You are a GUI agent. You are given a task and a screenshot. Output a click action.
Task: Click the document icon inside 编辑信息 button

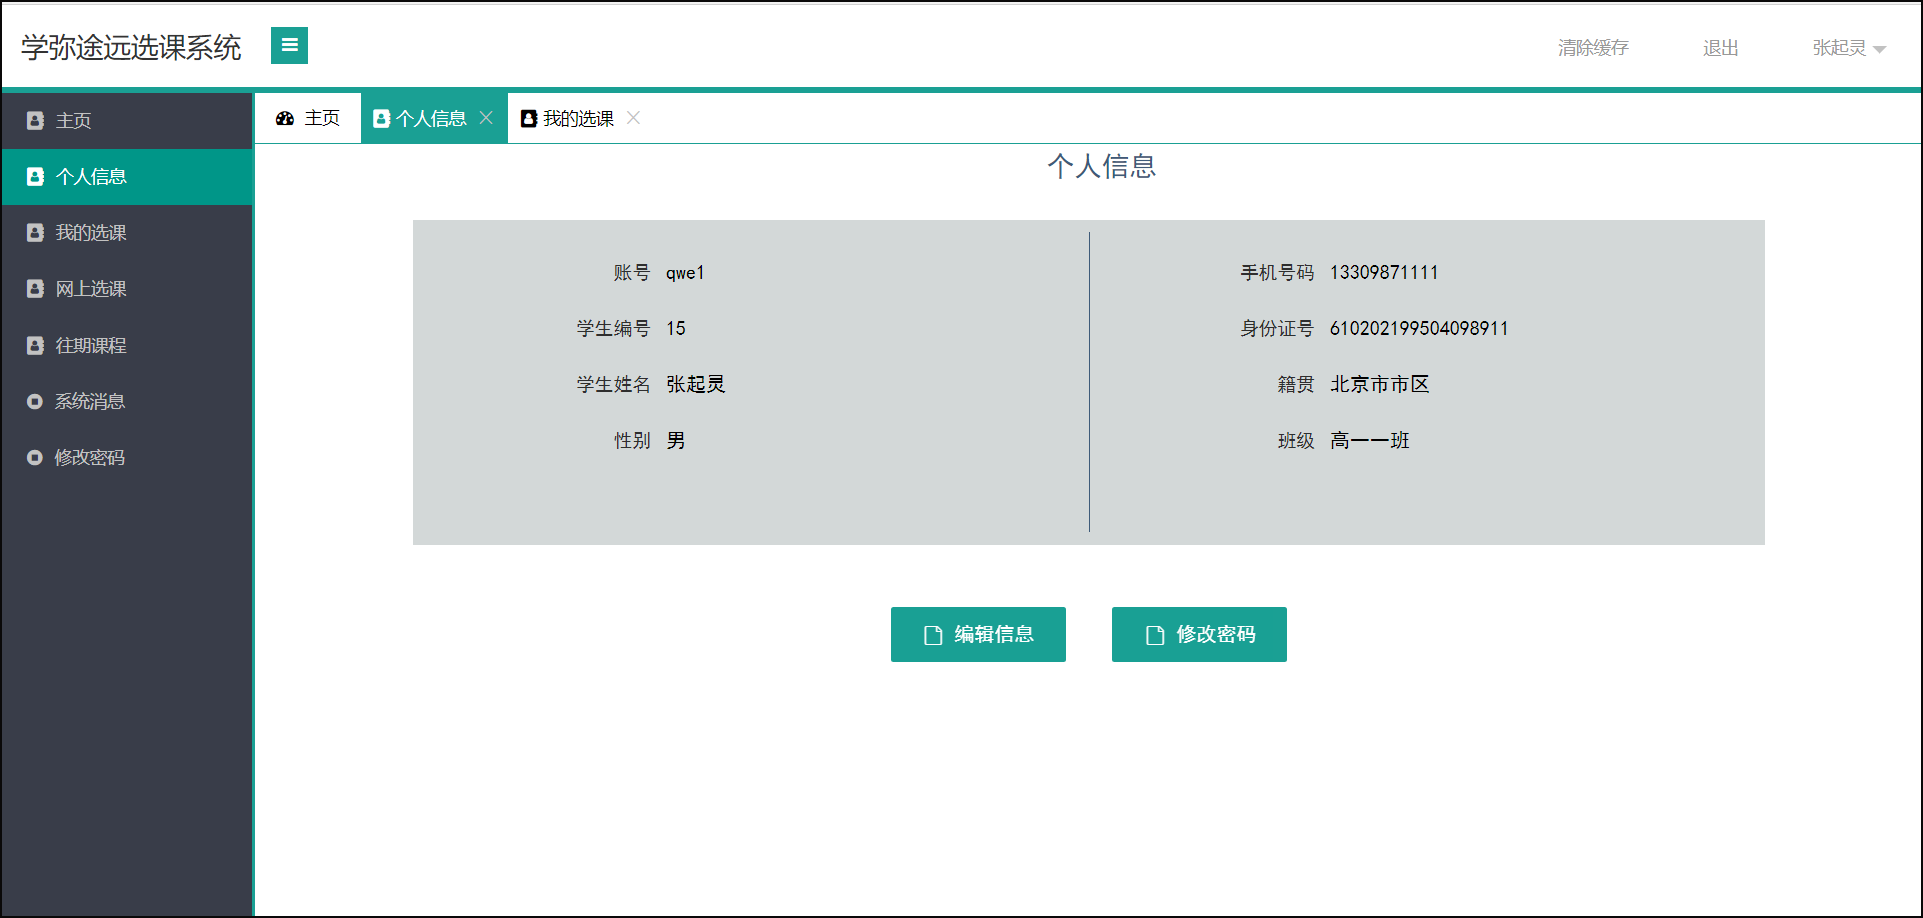pos(932,634)
